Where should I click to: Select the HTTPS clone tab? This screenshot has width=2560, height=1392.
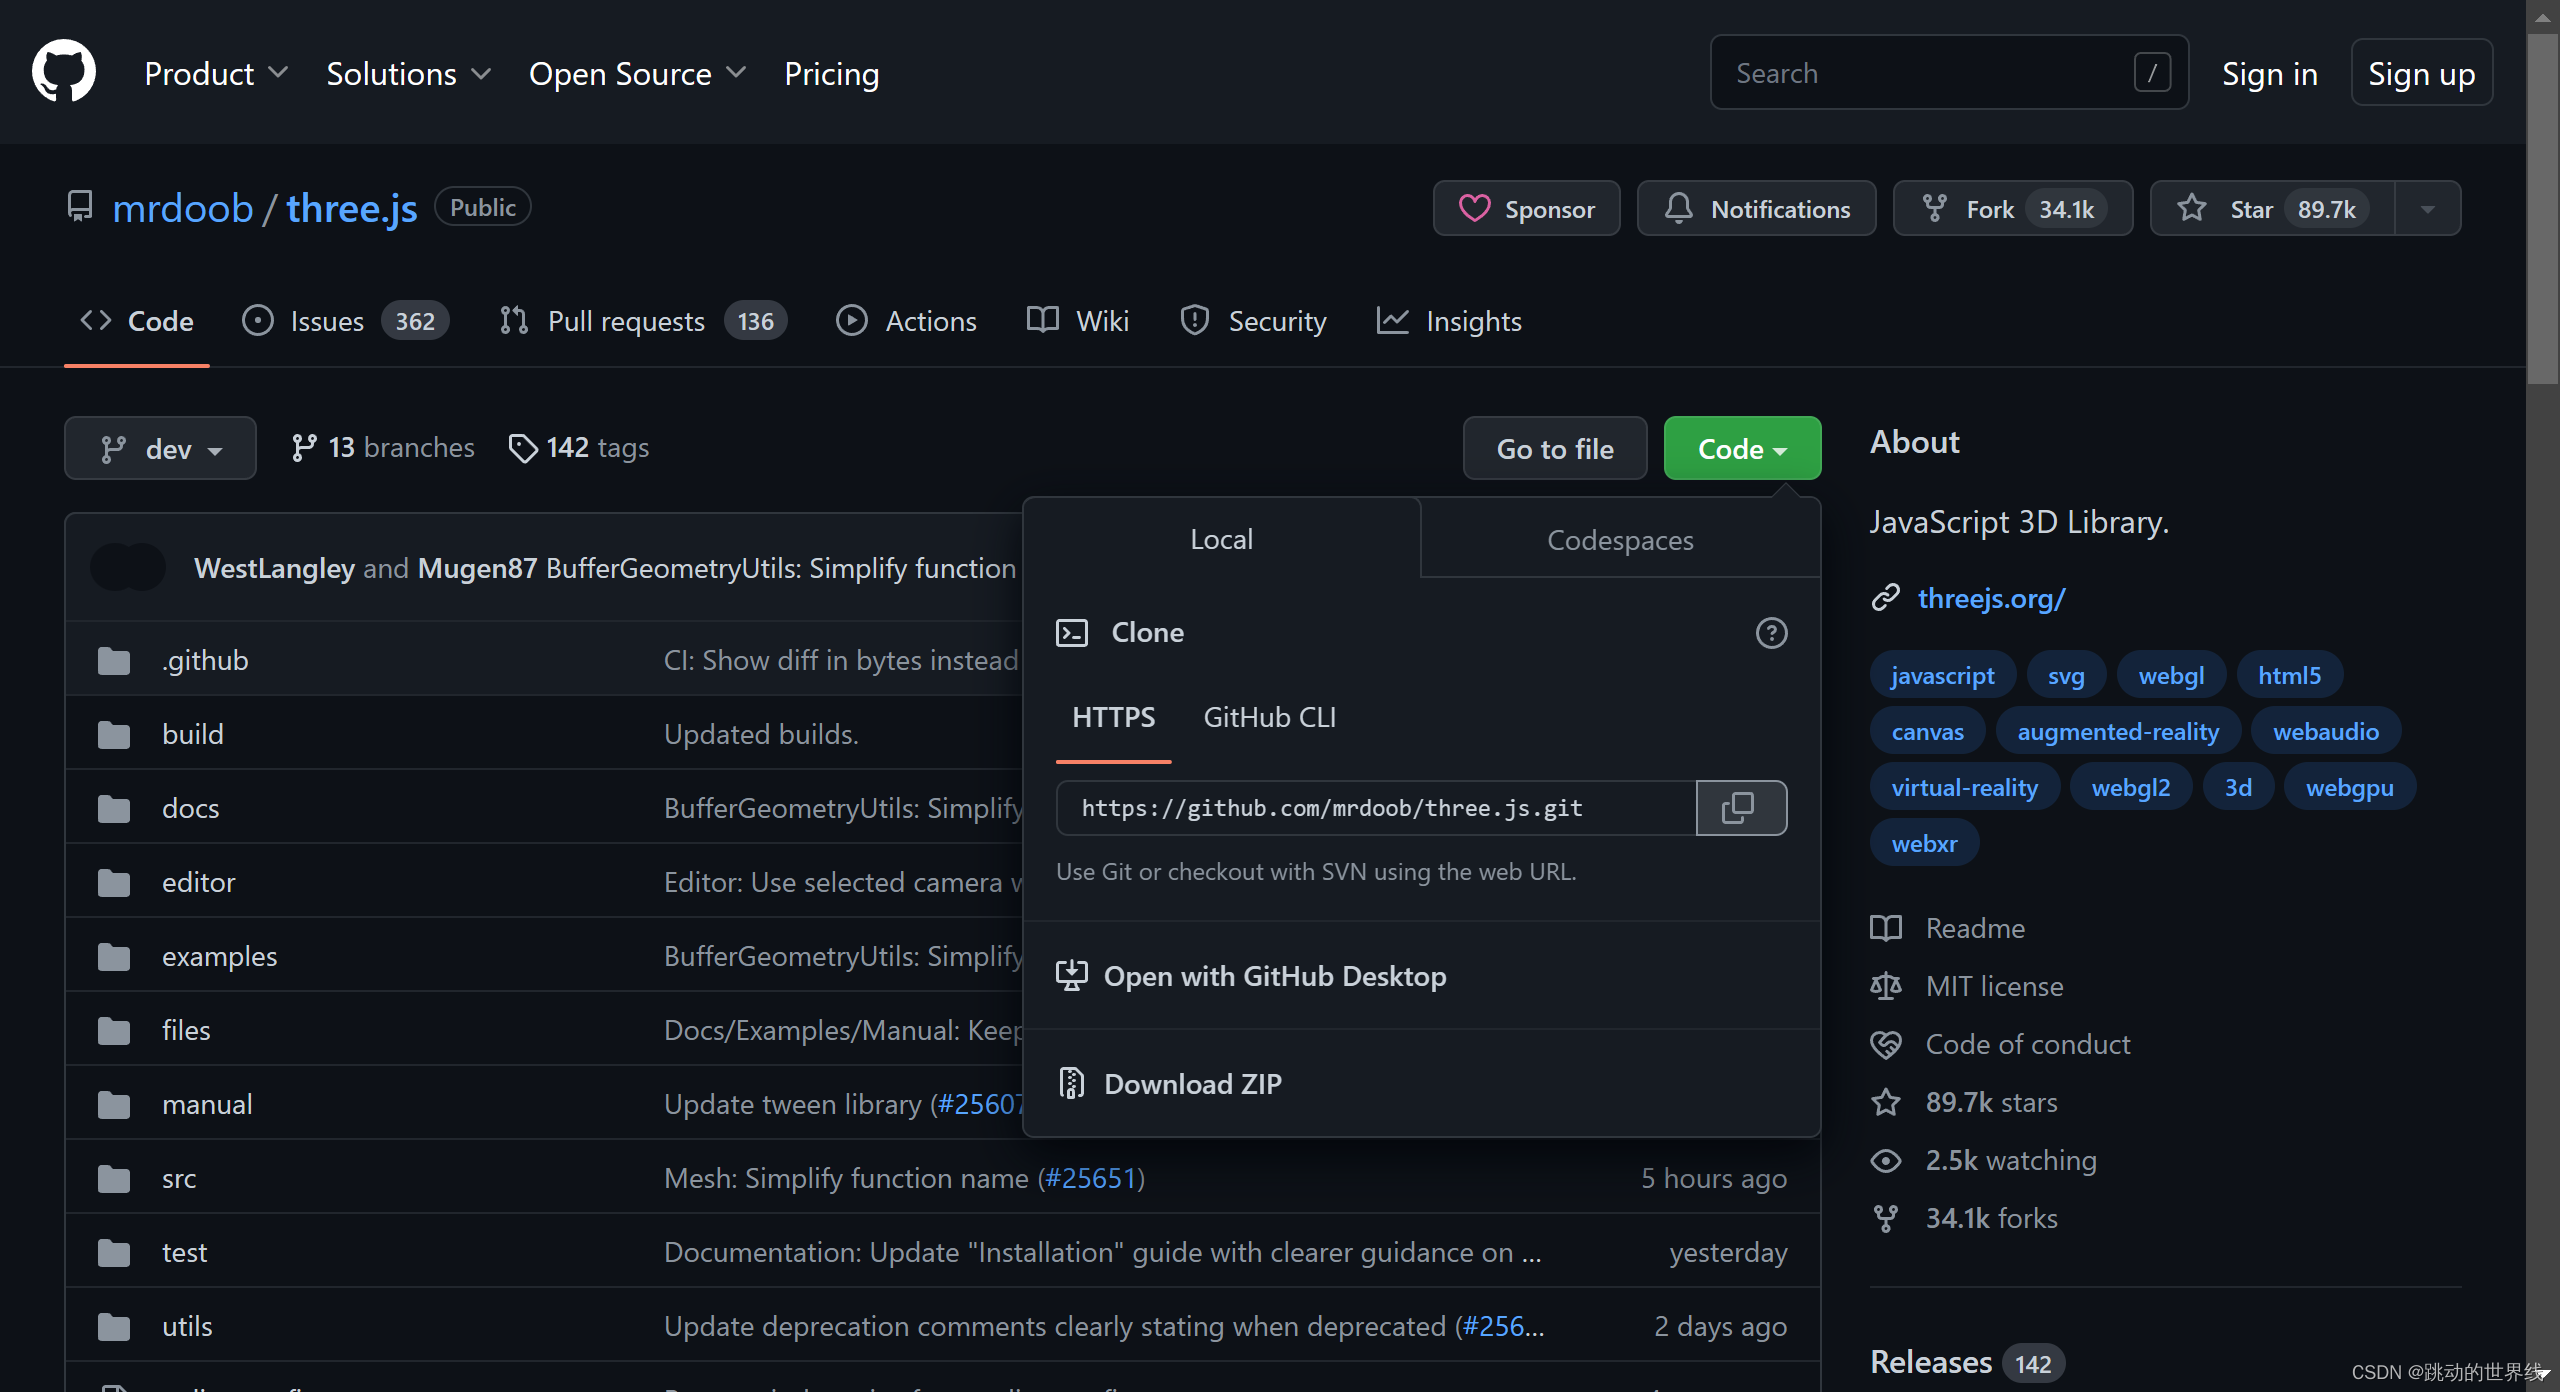(x=1113, y=717)
